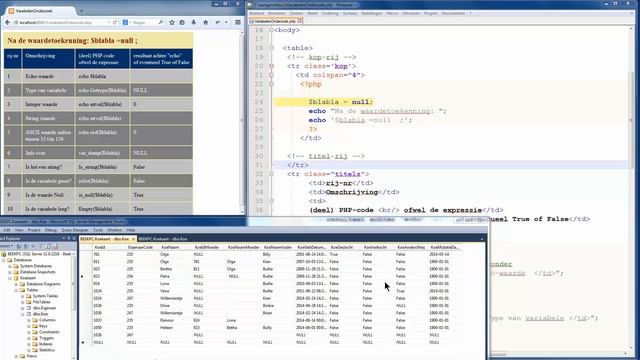Viewport: 640px width, 360px height.
Task: Switch to the second dbo.Koe tab
Action: point(162,239)
